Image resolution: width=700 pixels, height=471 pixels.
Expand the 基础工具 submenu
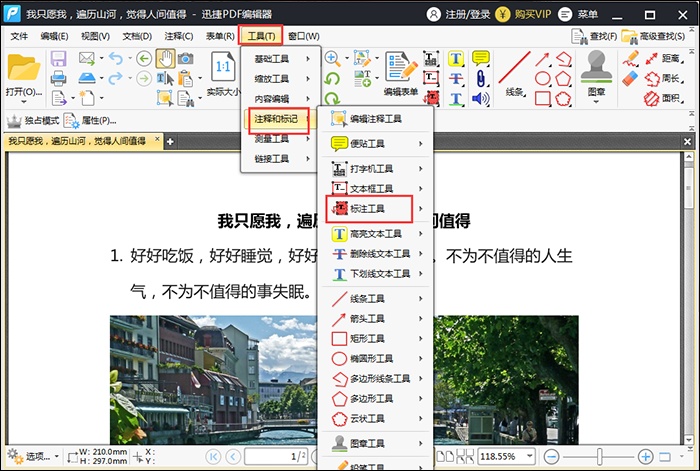(x=281, y=58)
